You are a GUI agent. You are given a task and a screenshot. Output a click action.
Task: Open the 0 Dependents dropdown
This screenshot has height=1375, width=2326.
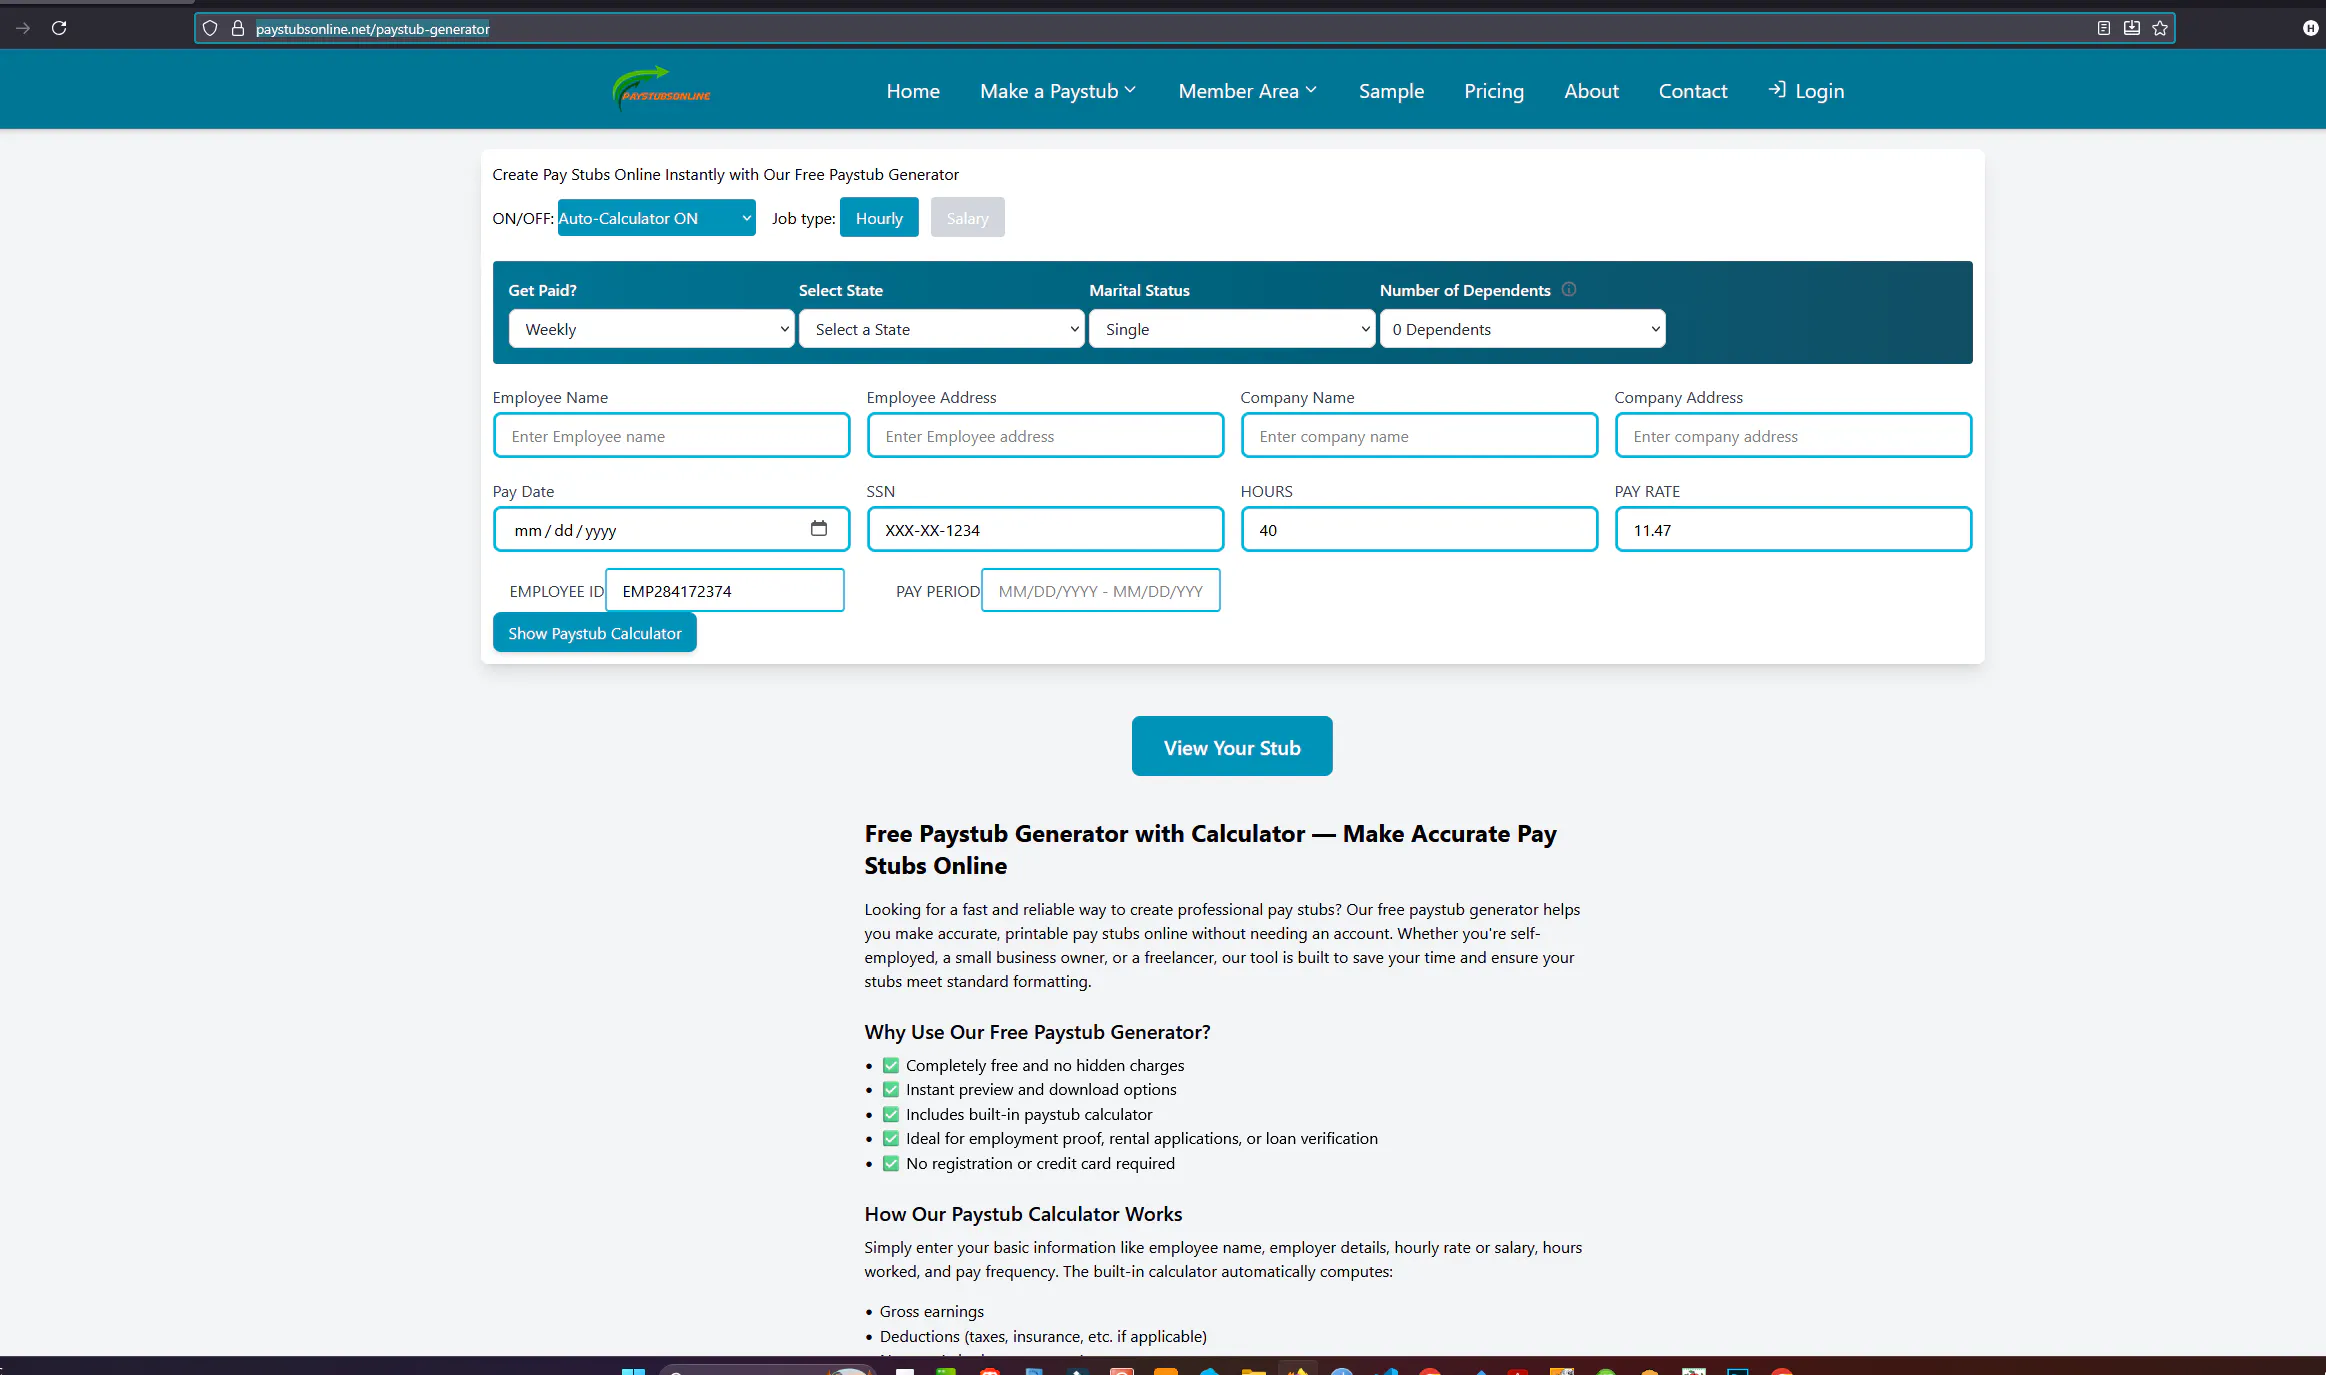pos(1523,329)
